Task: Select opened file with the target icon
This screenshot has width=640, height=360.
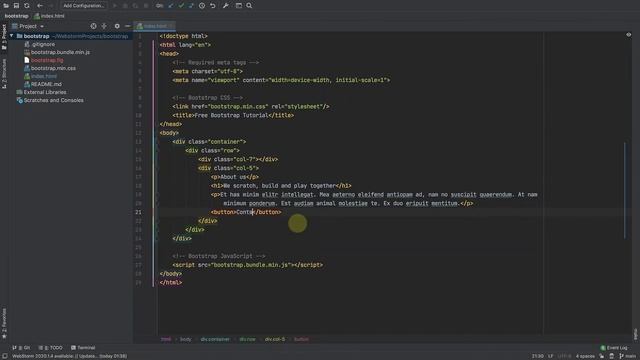Action: [93, 26]
